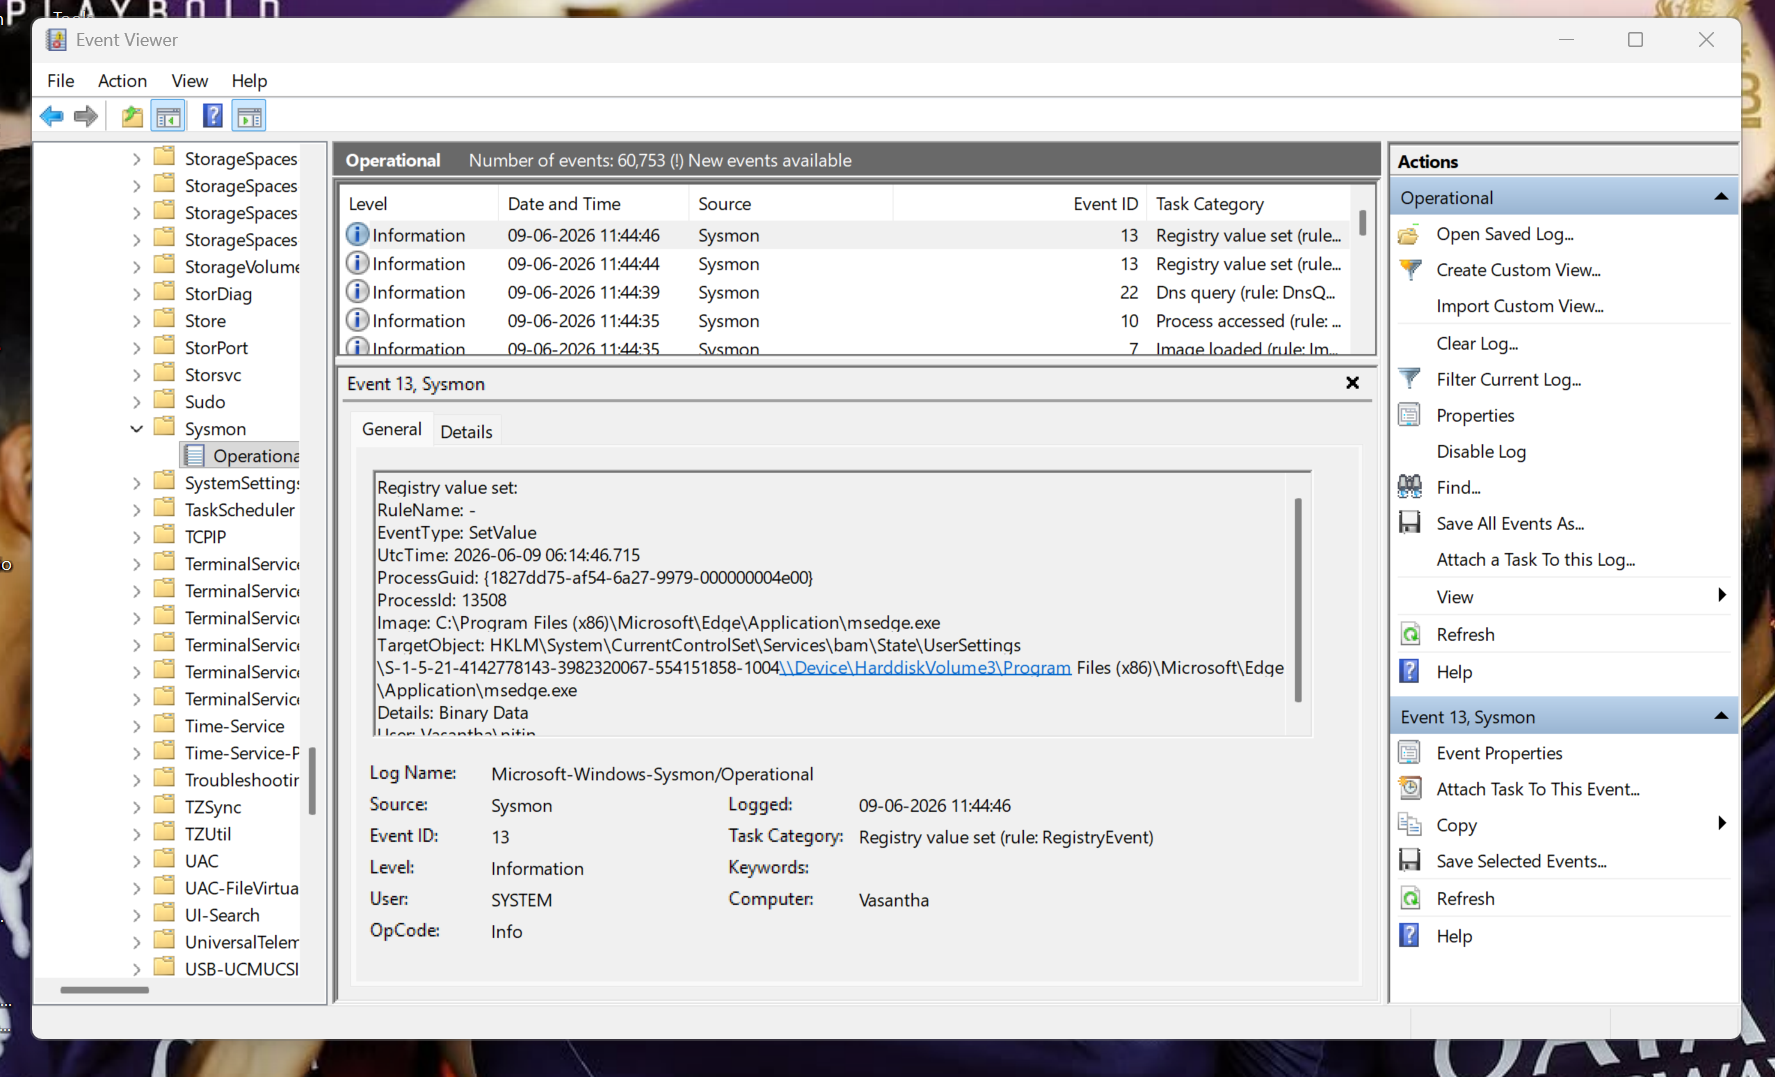1775x1077 pixels.
Task: Click the Attach Task To This Event icon
Action: tap(1409, 789)
